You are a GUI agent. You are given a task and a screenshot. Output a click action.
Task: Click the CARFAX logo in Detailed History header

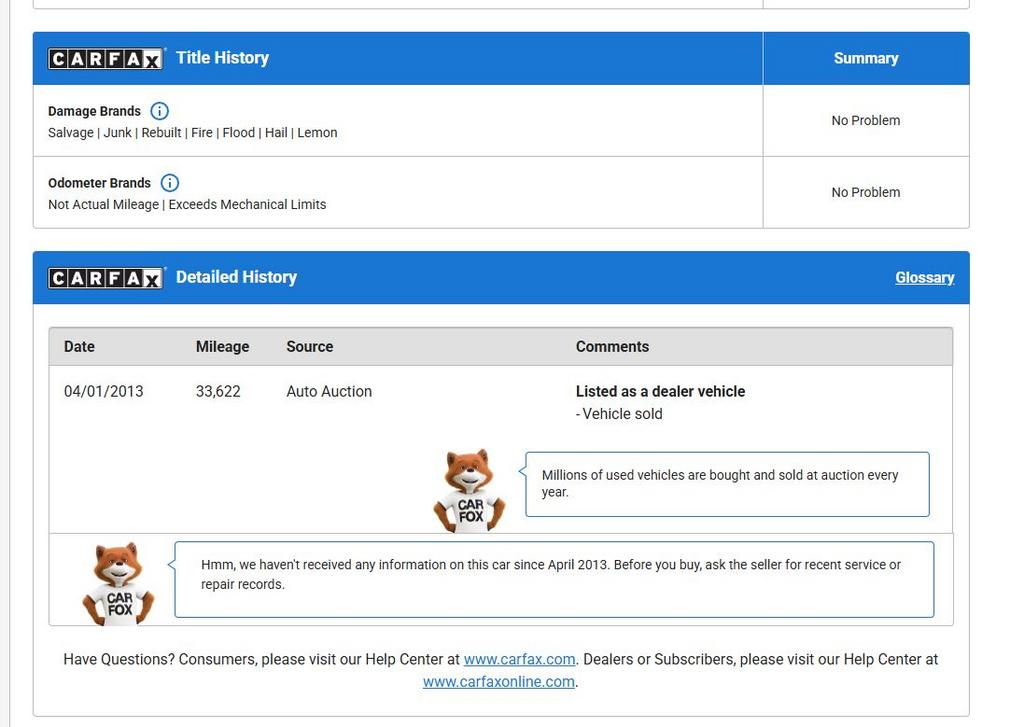(x=106, y=278)
